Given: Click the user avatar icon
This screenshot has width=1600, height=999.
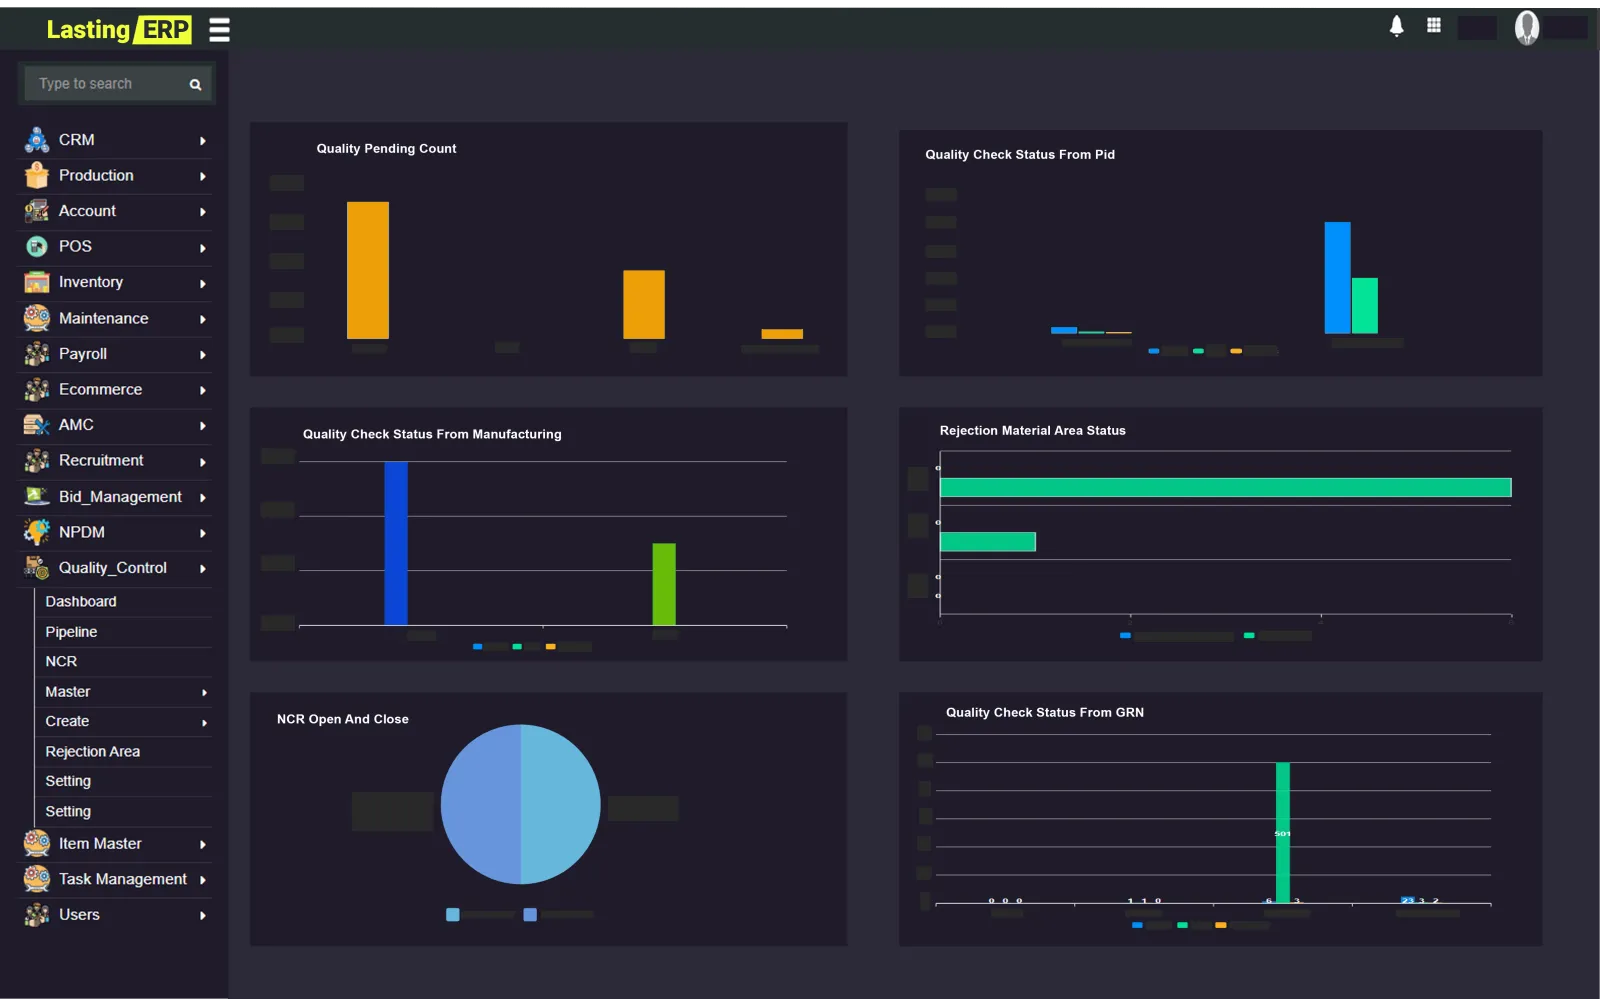Looking at the screenshot, I should 1526,28.
